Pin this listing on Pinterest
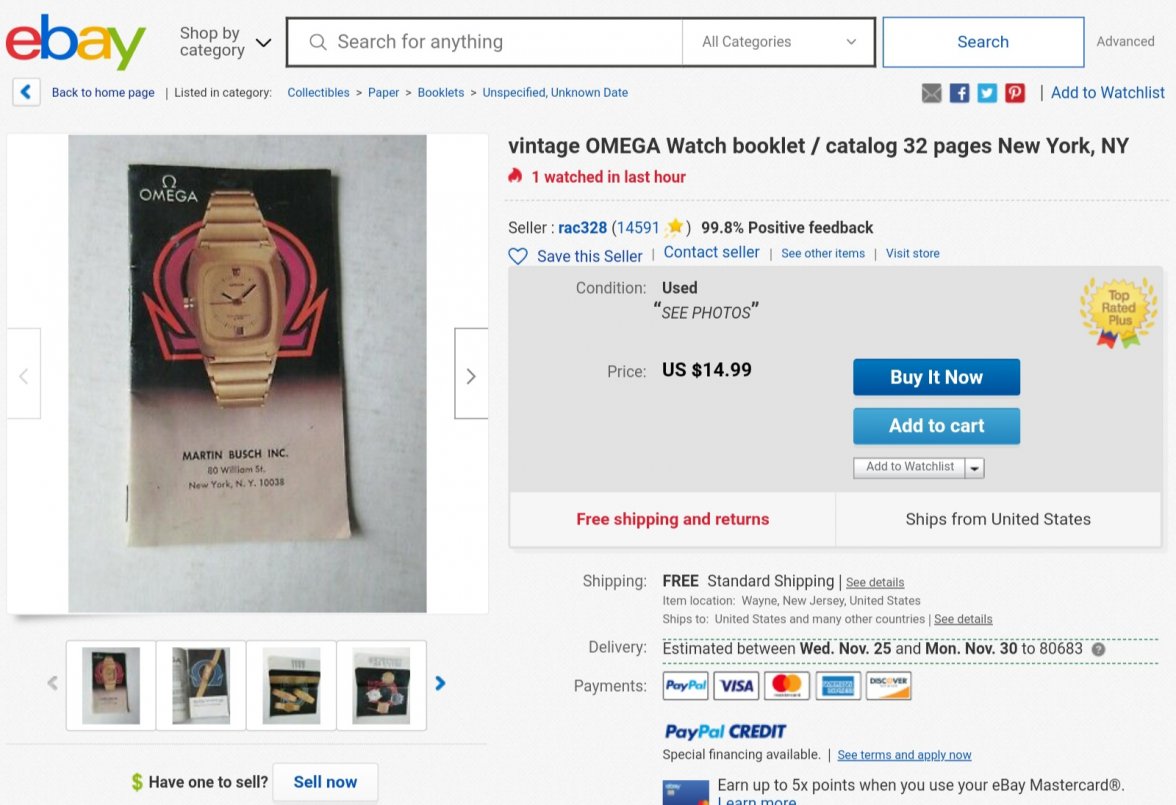The image size is (1176, 805). click(1015, 93)
